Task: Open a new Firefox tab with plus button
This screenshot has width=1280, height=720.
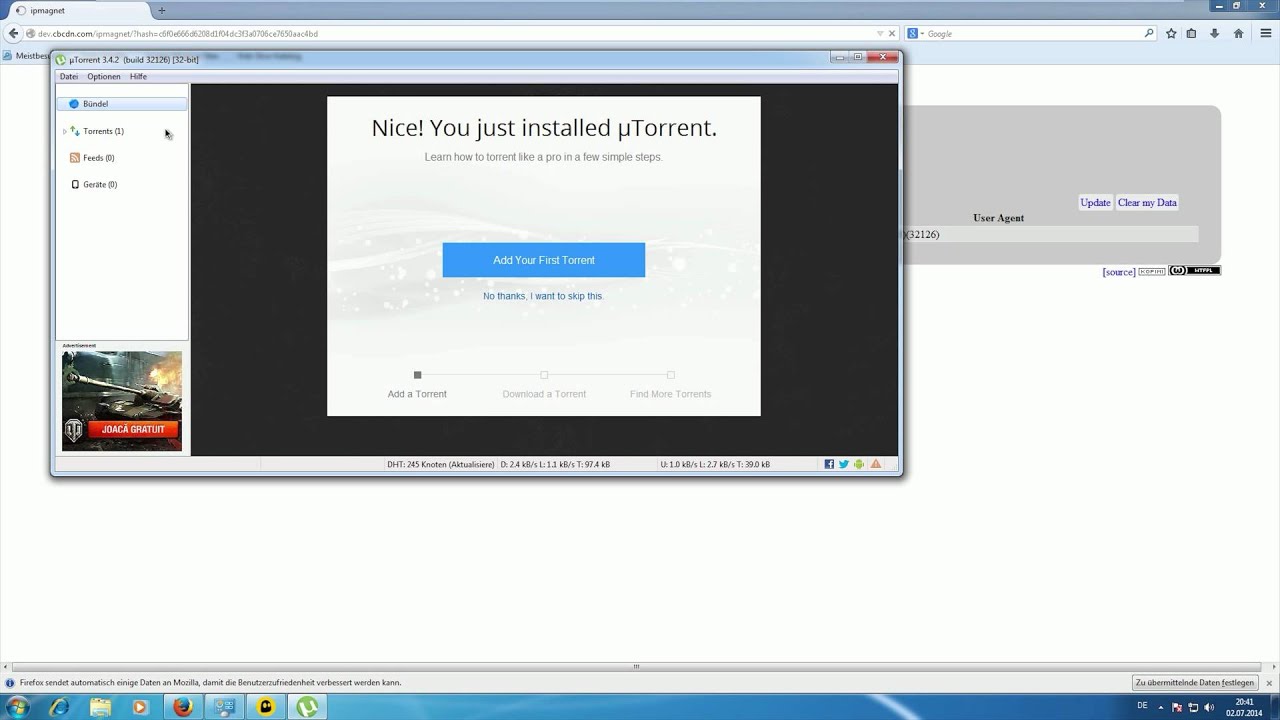Action: (162, 10)
